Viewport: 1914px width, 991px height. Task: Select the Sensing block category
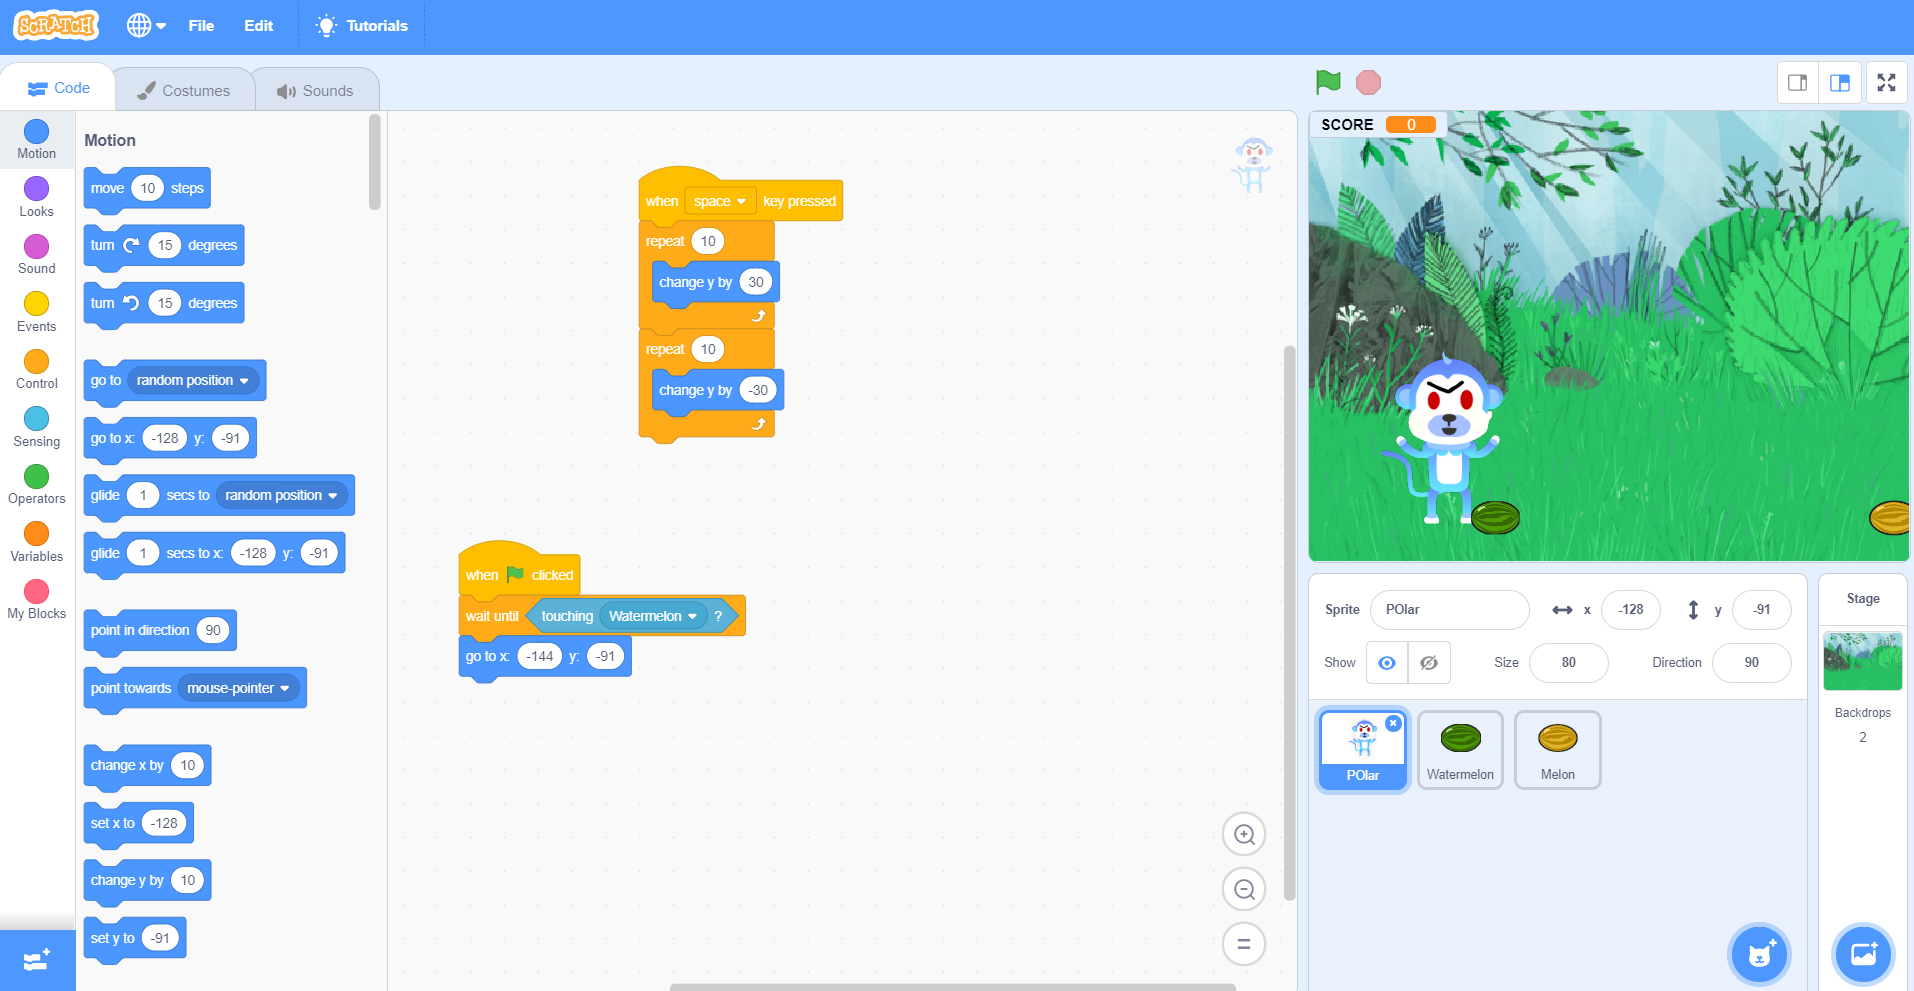tap(37, 427)
